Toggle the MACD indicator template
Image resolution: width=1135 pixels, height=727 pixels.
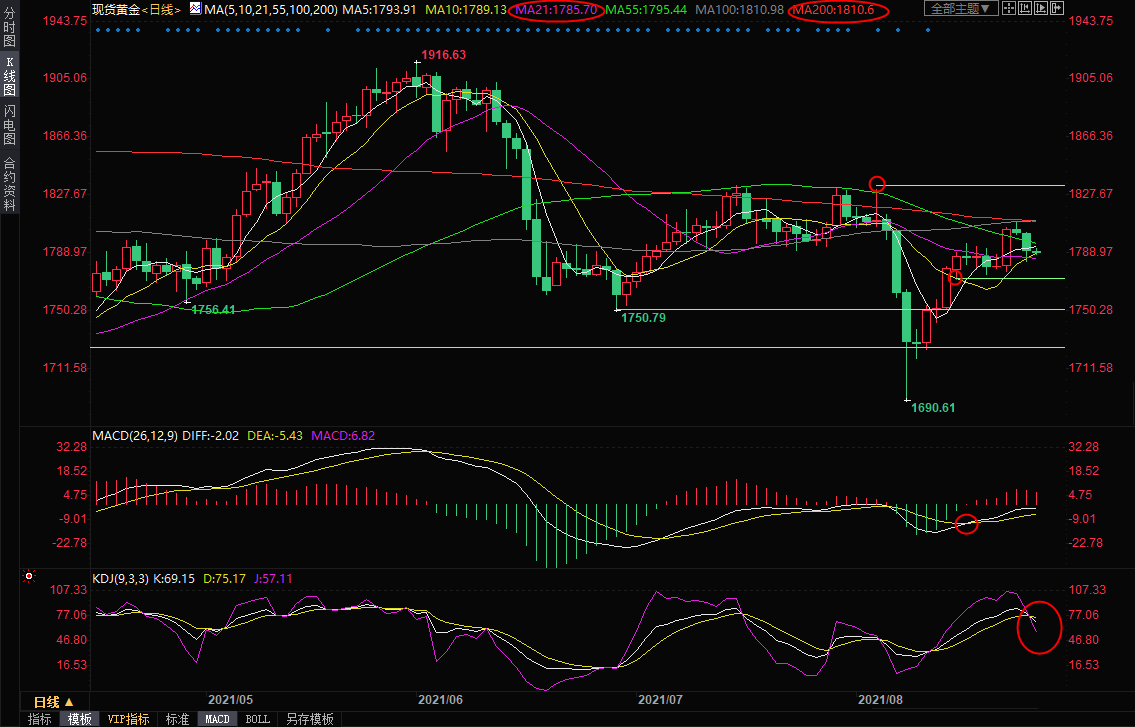point(217,719)
